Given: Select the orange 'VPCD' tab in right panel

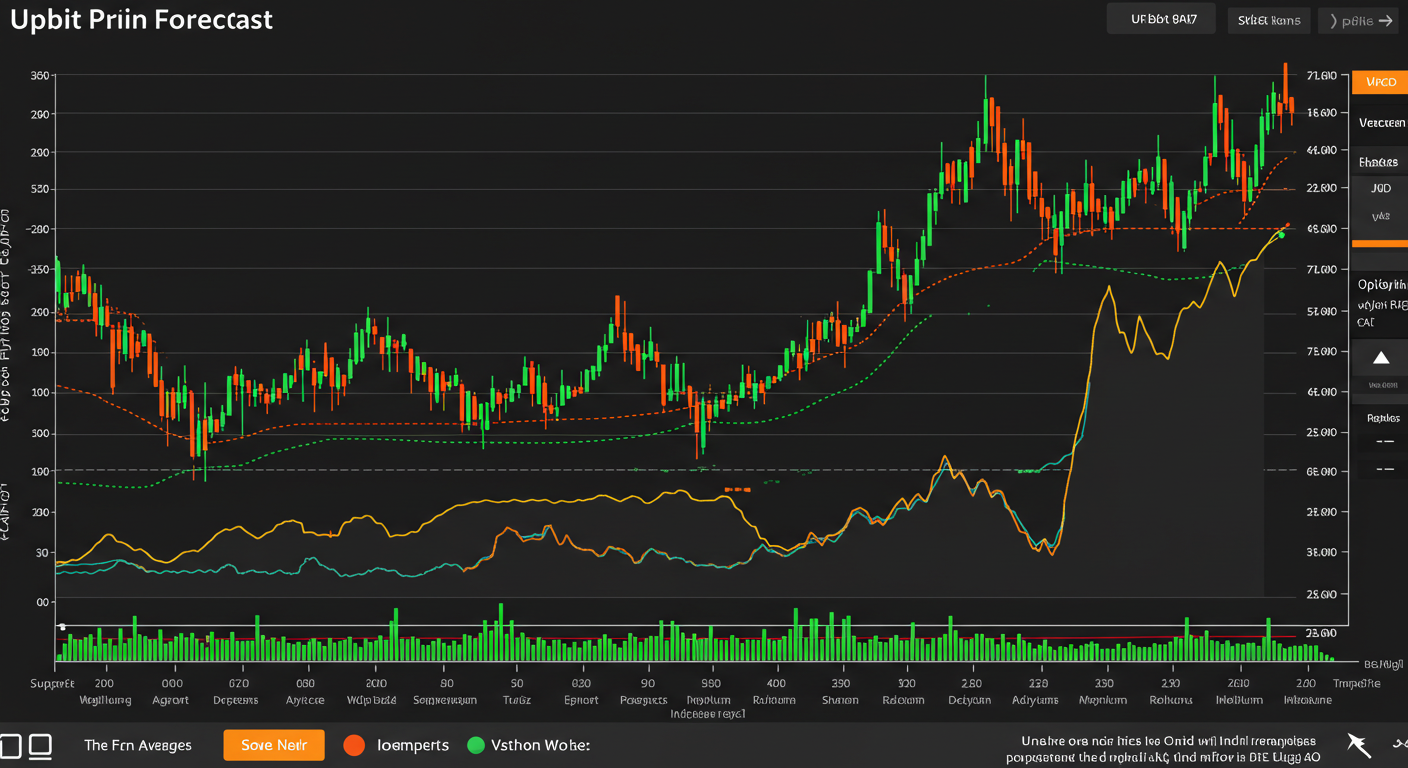Looking at the screenshot, I should click(1380, 82).
